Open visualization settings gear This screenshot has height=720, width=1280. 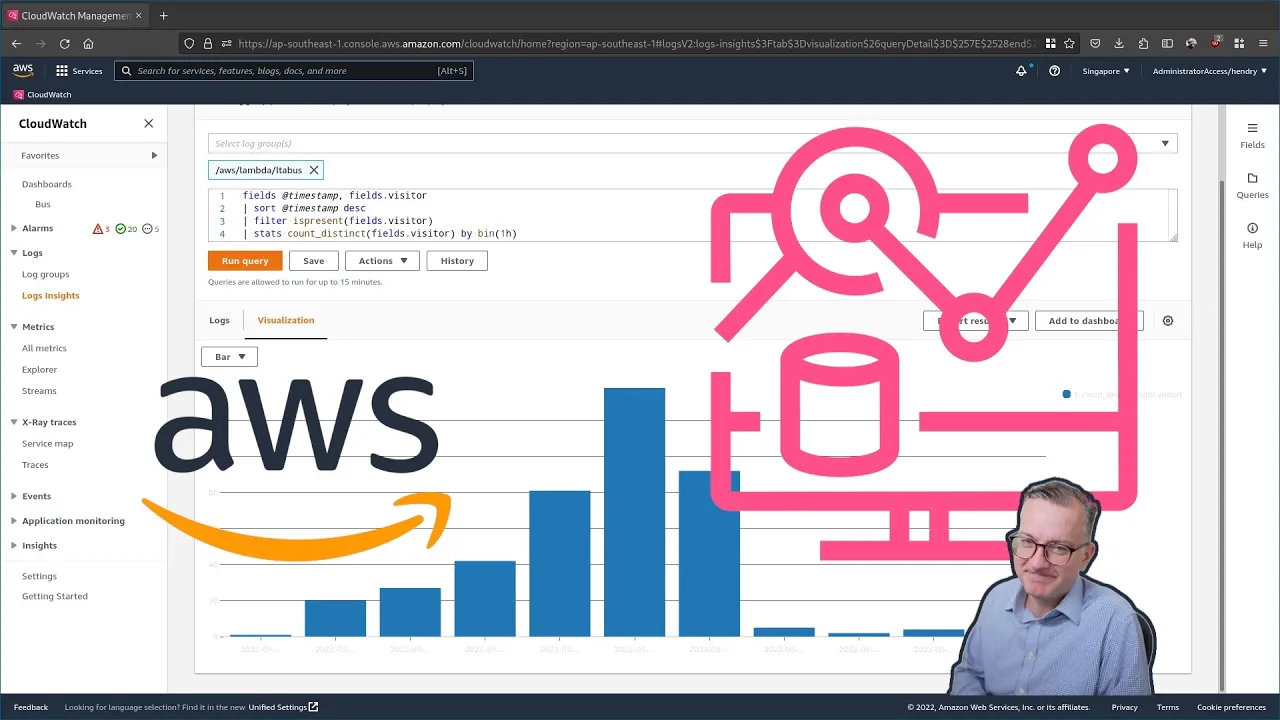pos(1167,321)
